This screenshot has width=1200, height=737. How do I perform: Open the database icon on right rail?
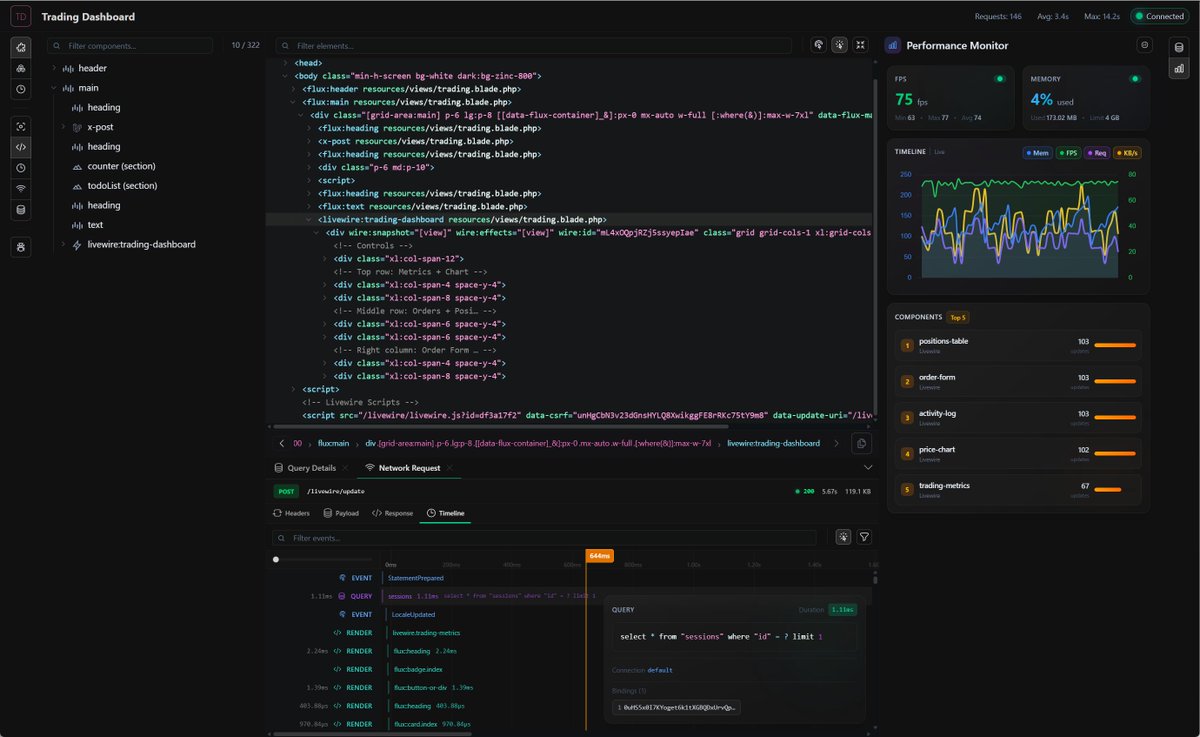click(x=1178, y=46)
